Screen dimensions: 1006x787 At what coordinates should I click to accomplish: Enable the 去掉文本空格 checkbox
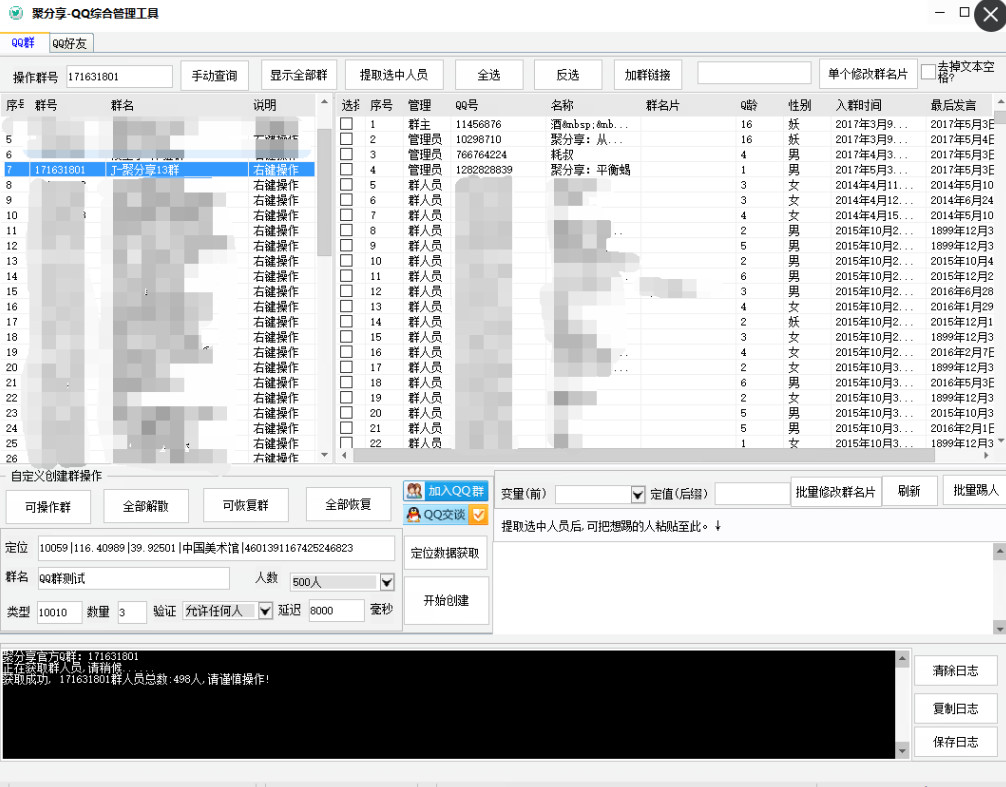tap(928, 72)
